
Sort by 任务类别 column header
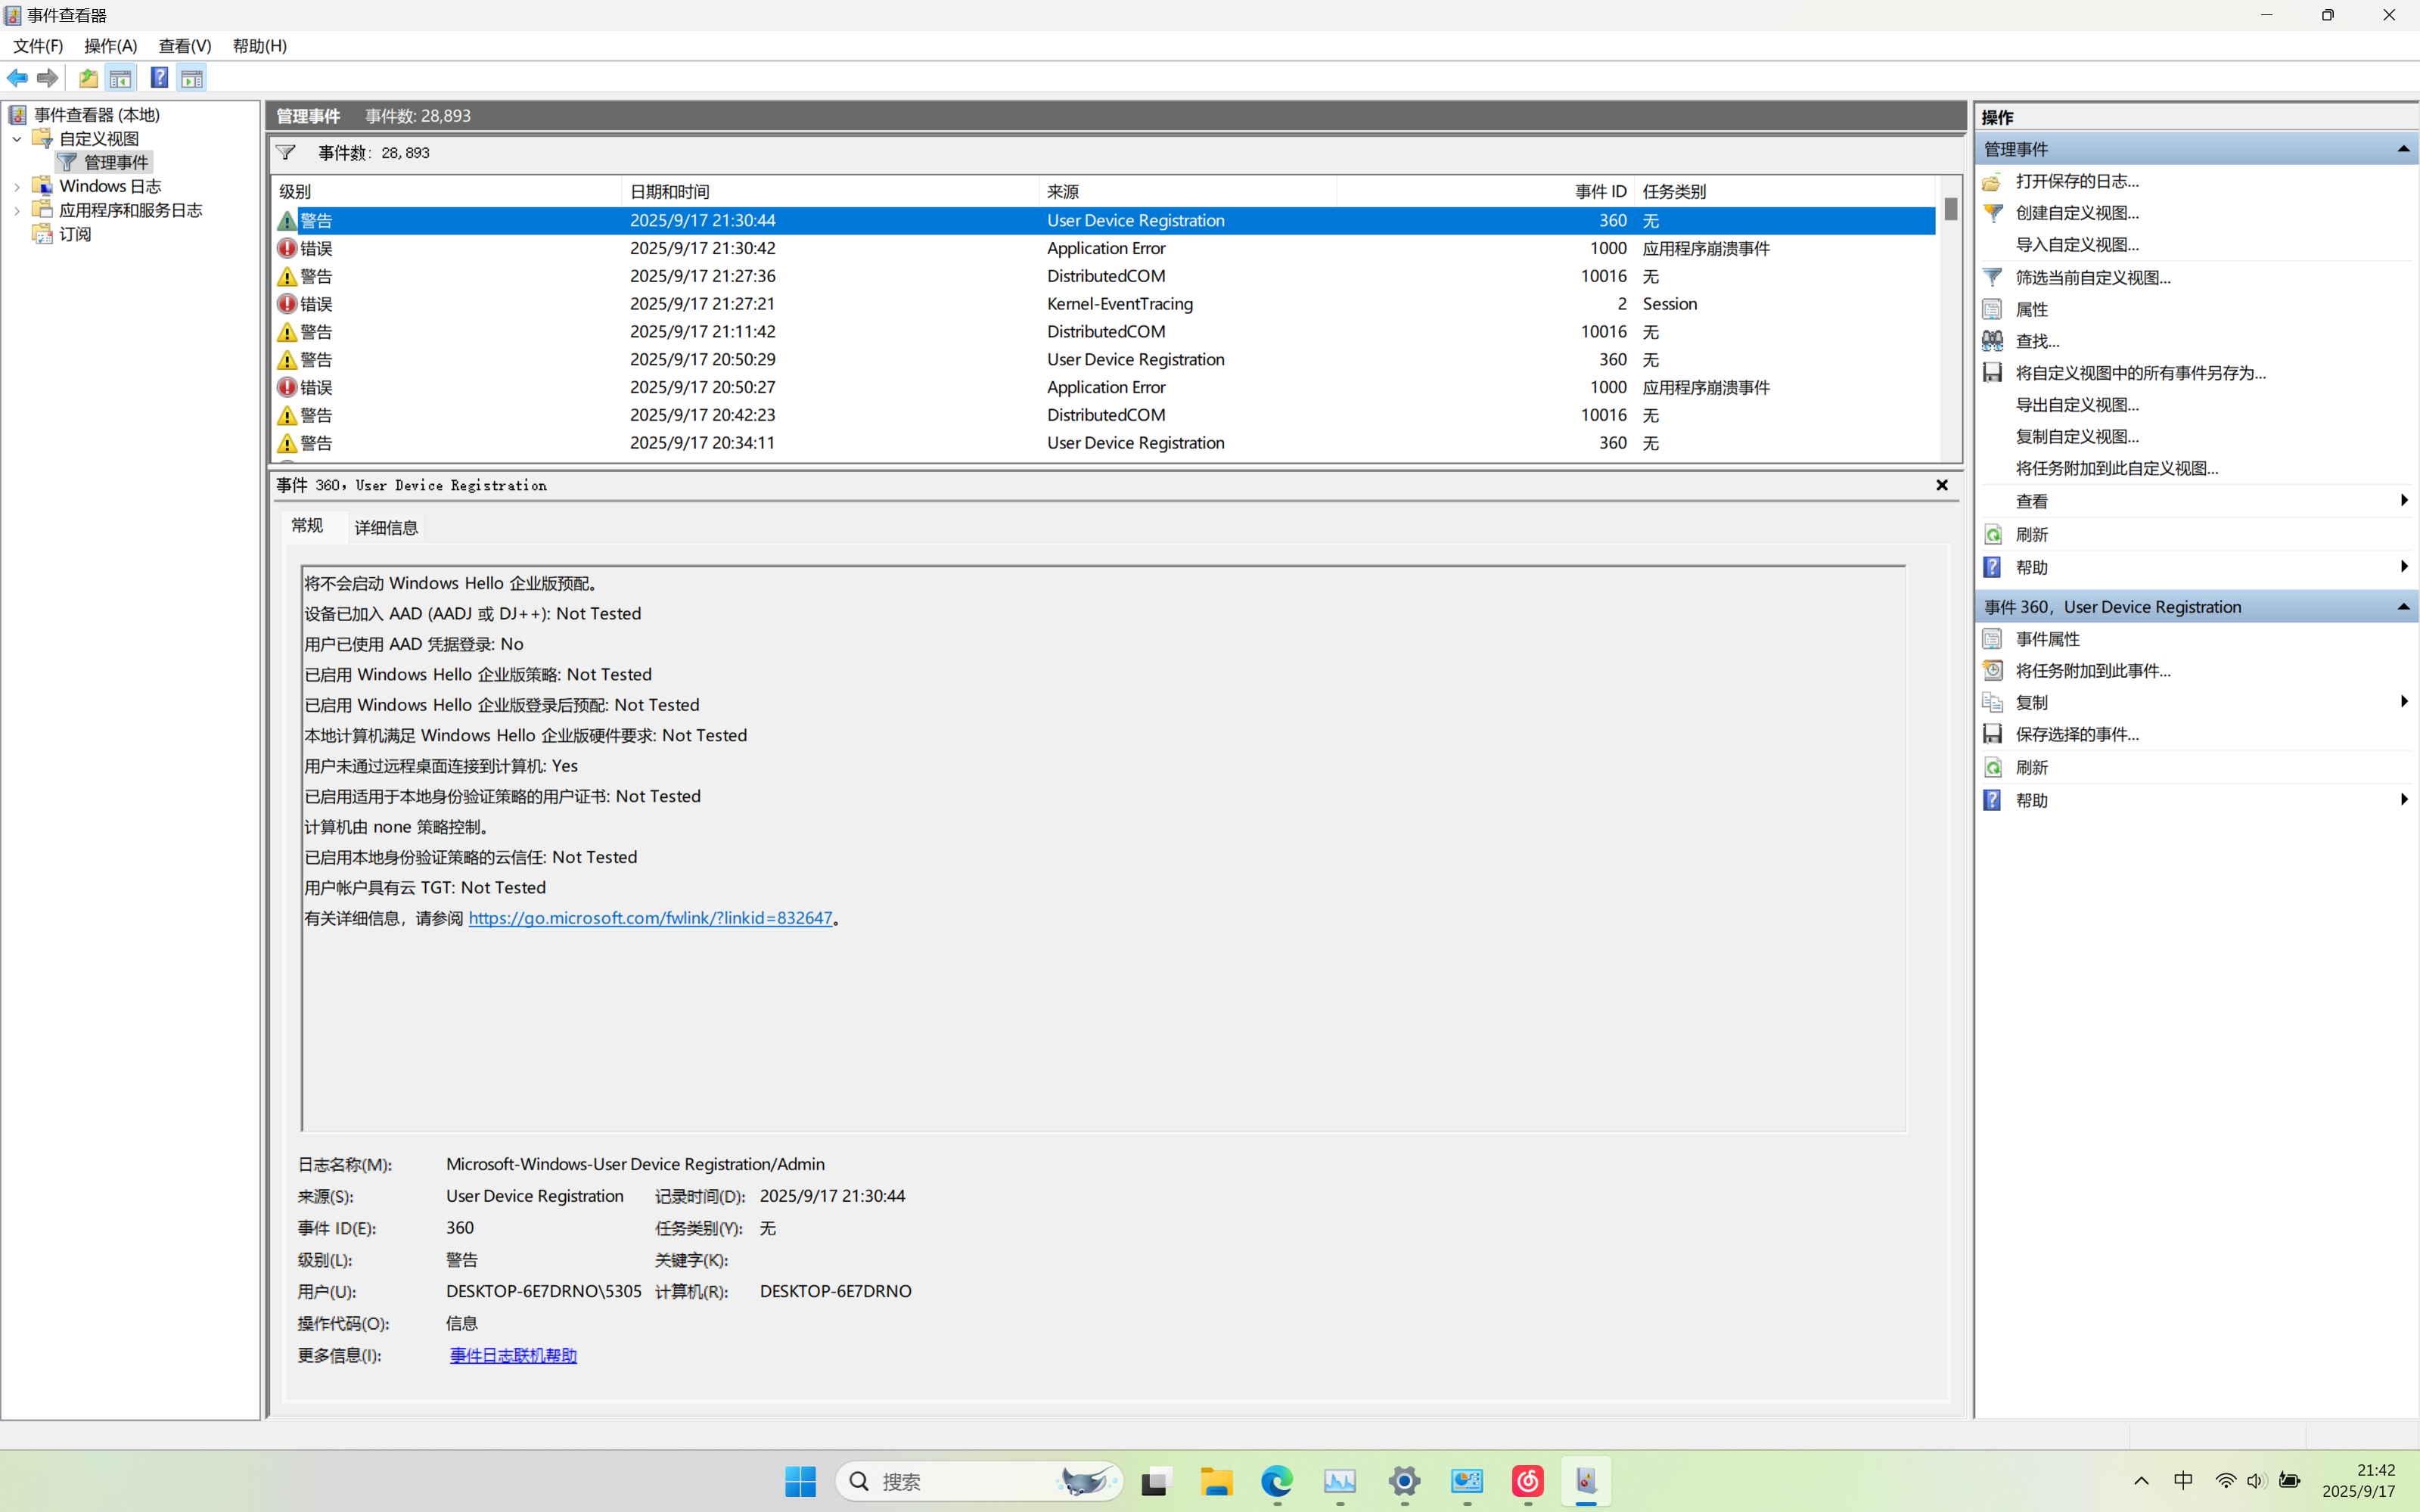pyautogui.click(x=1785, y=191)
